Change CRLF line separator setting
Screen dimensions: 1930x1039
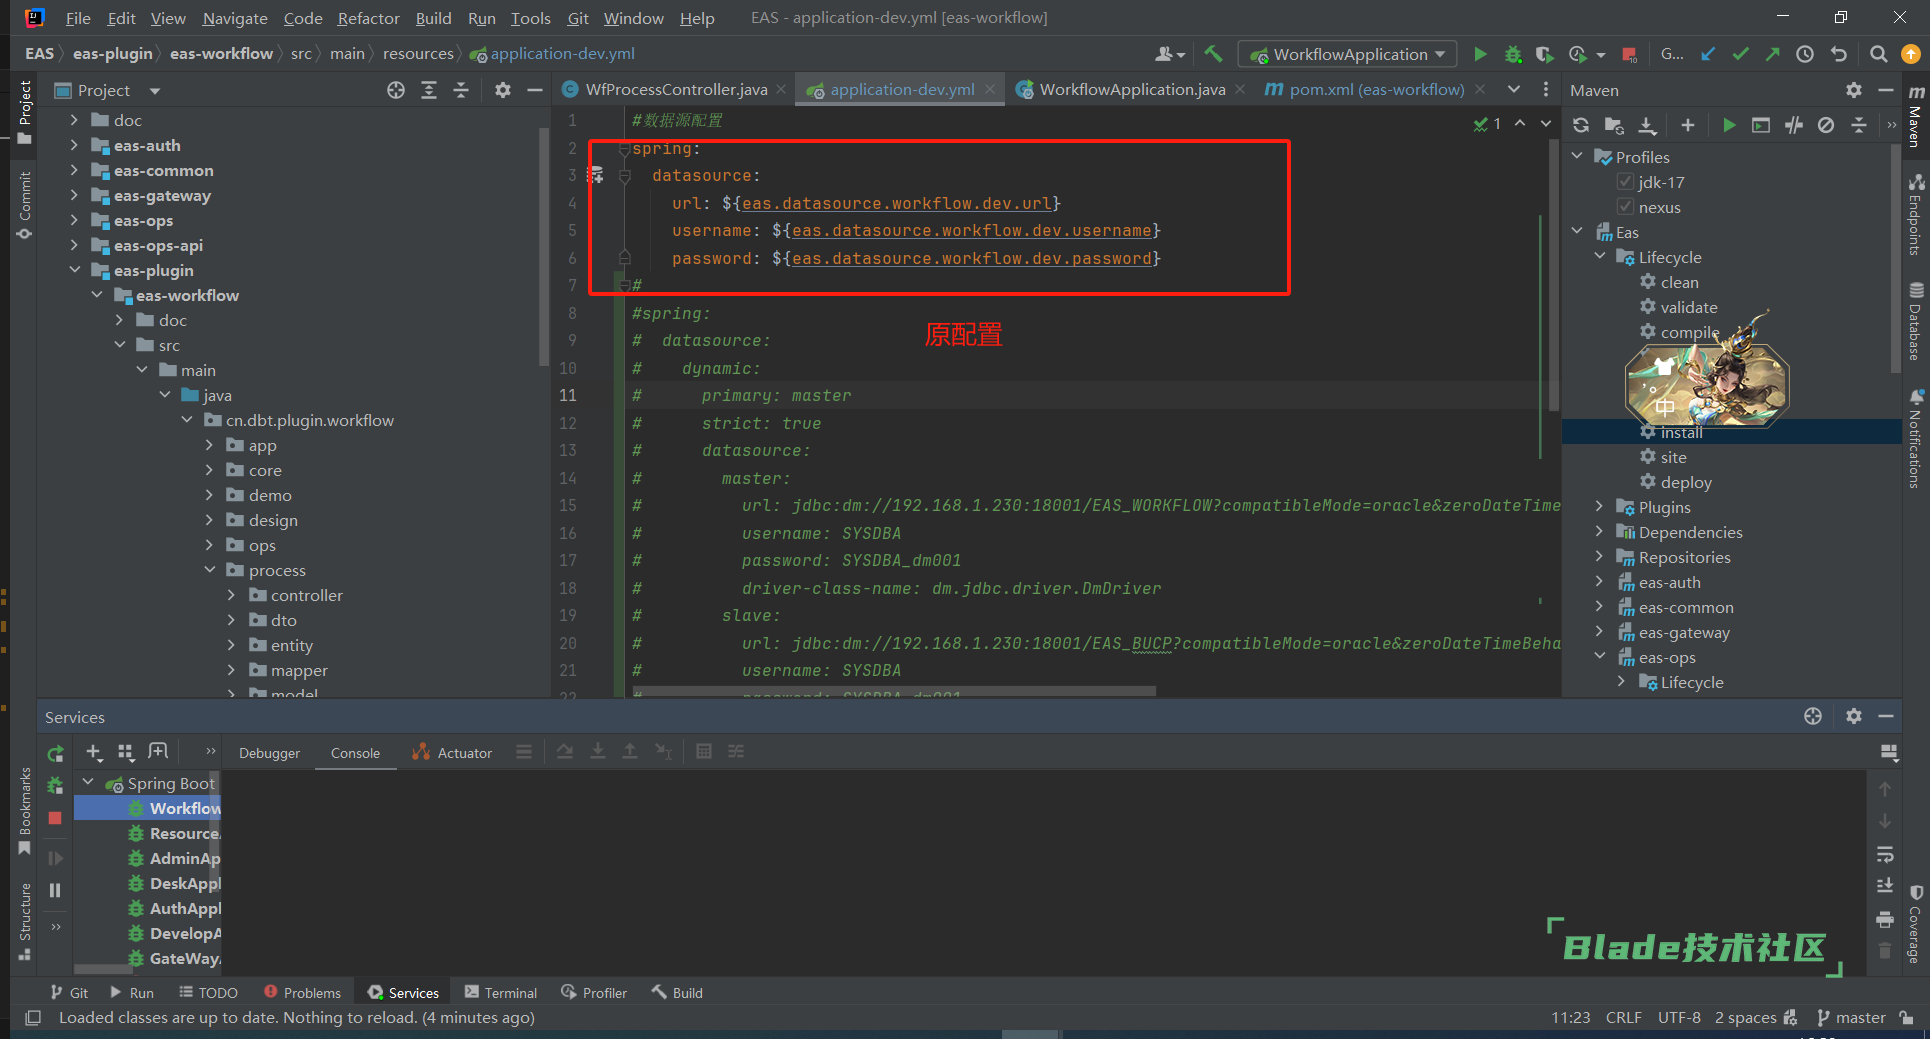(1624, 1018)
